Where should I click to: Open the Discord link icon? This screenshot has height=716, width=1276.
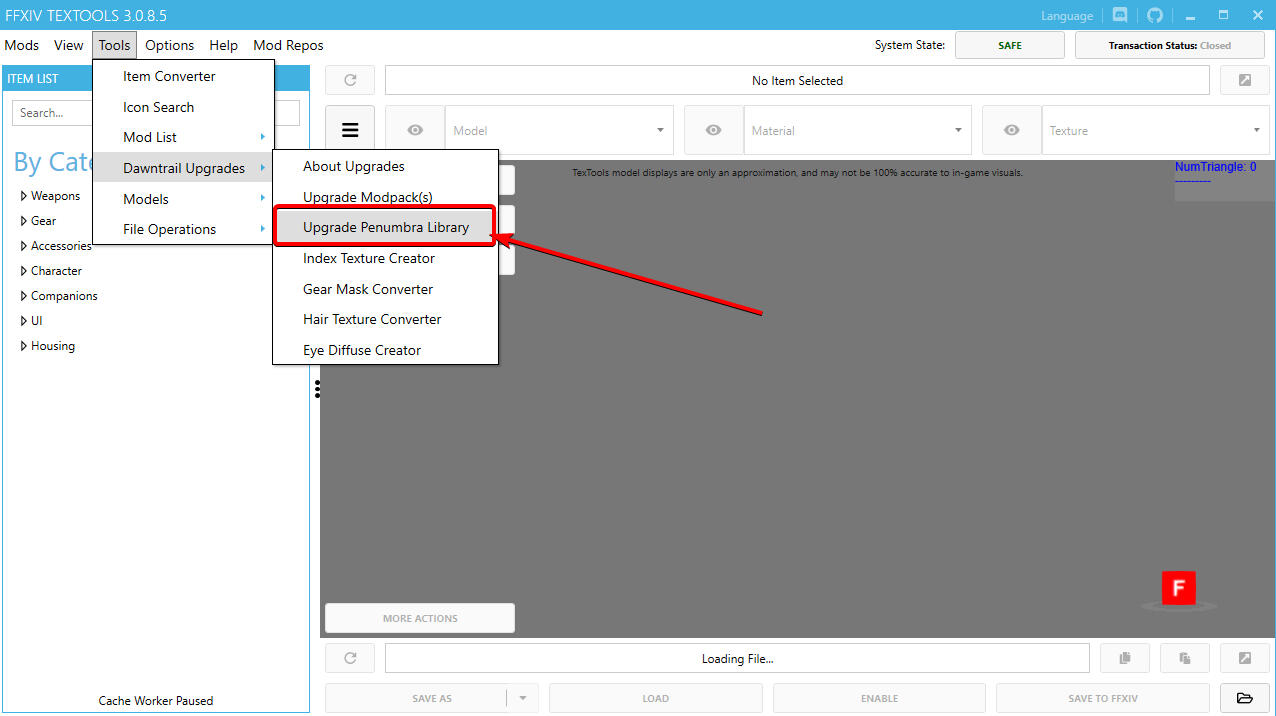[1120, 15]
